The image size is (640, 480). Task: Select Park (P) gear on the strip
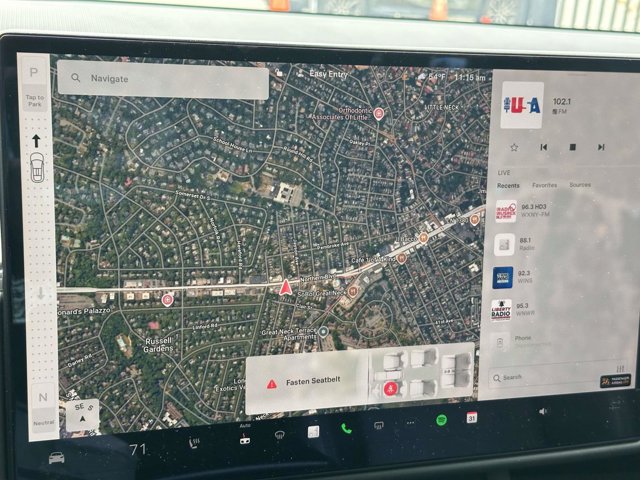click(x=34, y=73)
